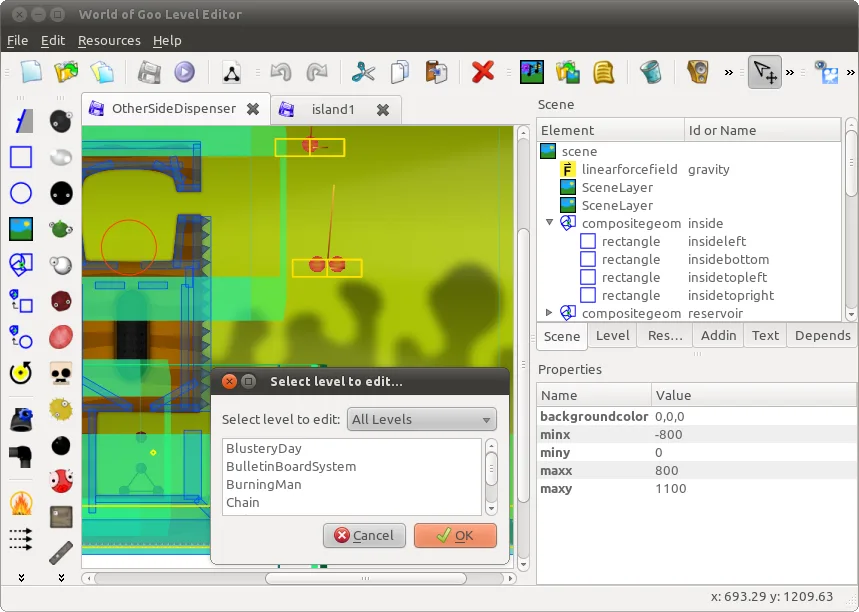Expand the compositegeom reservoir node
Viewport: 859px width, 612px height.
[549, 312]
